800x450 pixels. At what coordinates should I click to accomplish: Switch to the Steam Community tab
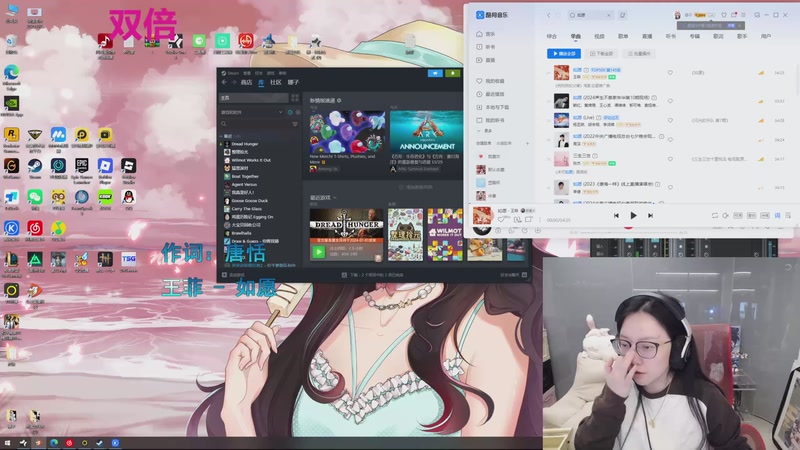(x=276, y=82)
